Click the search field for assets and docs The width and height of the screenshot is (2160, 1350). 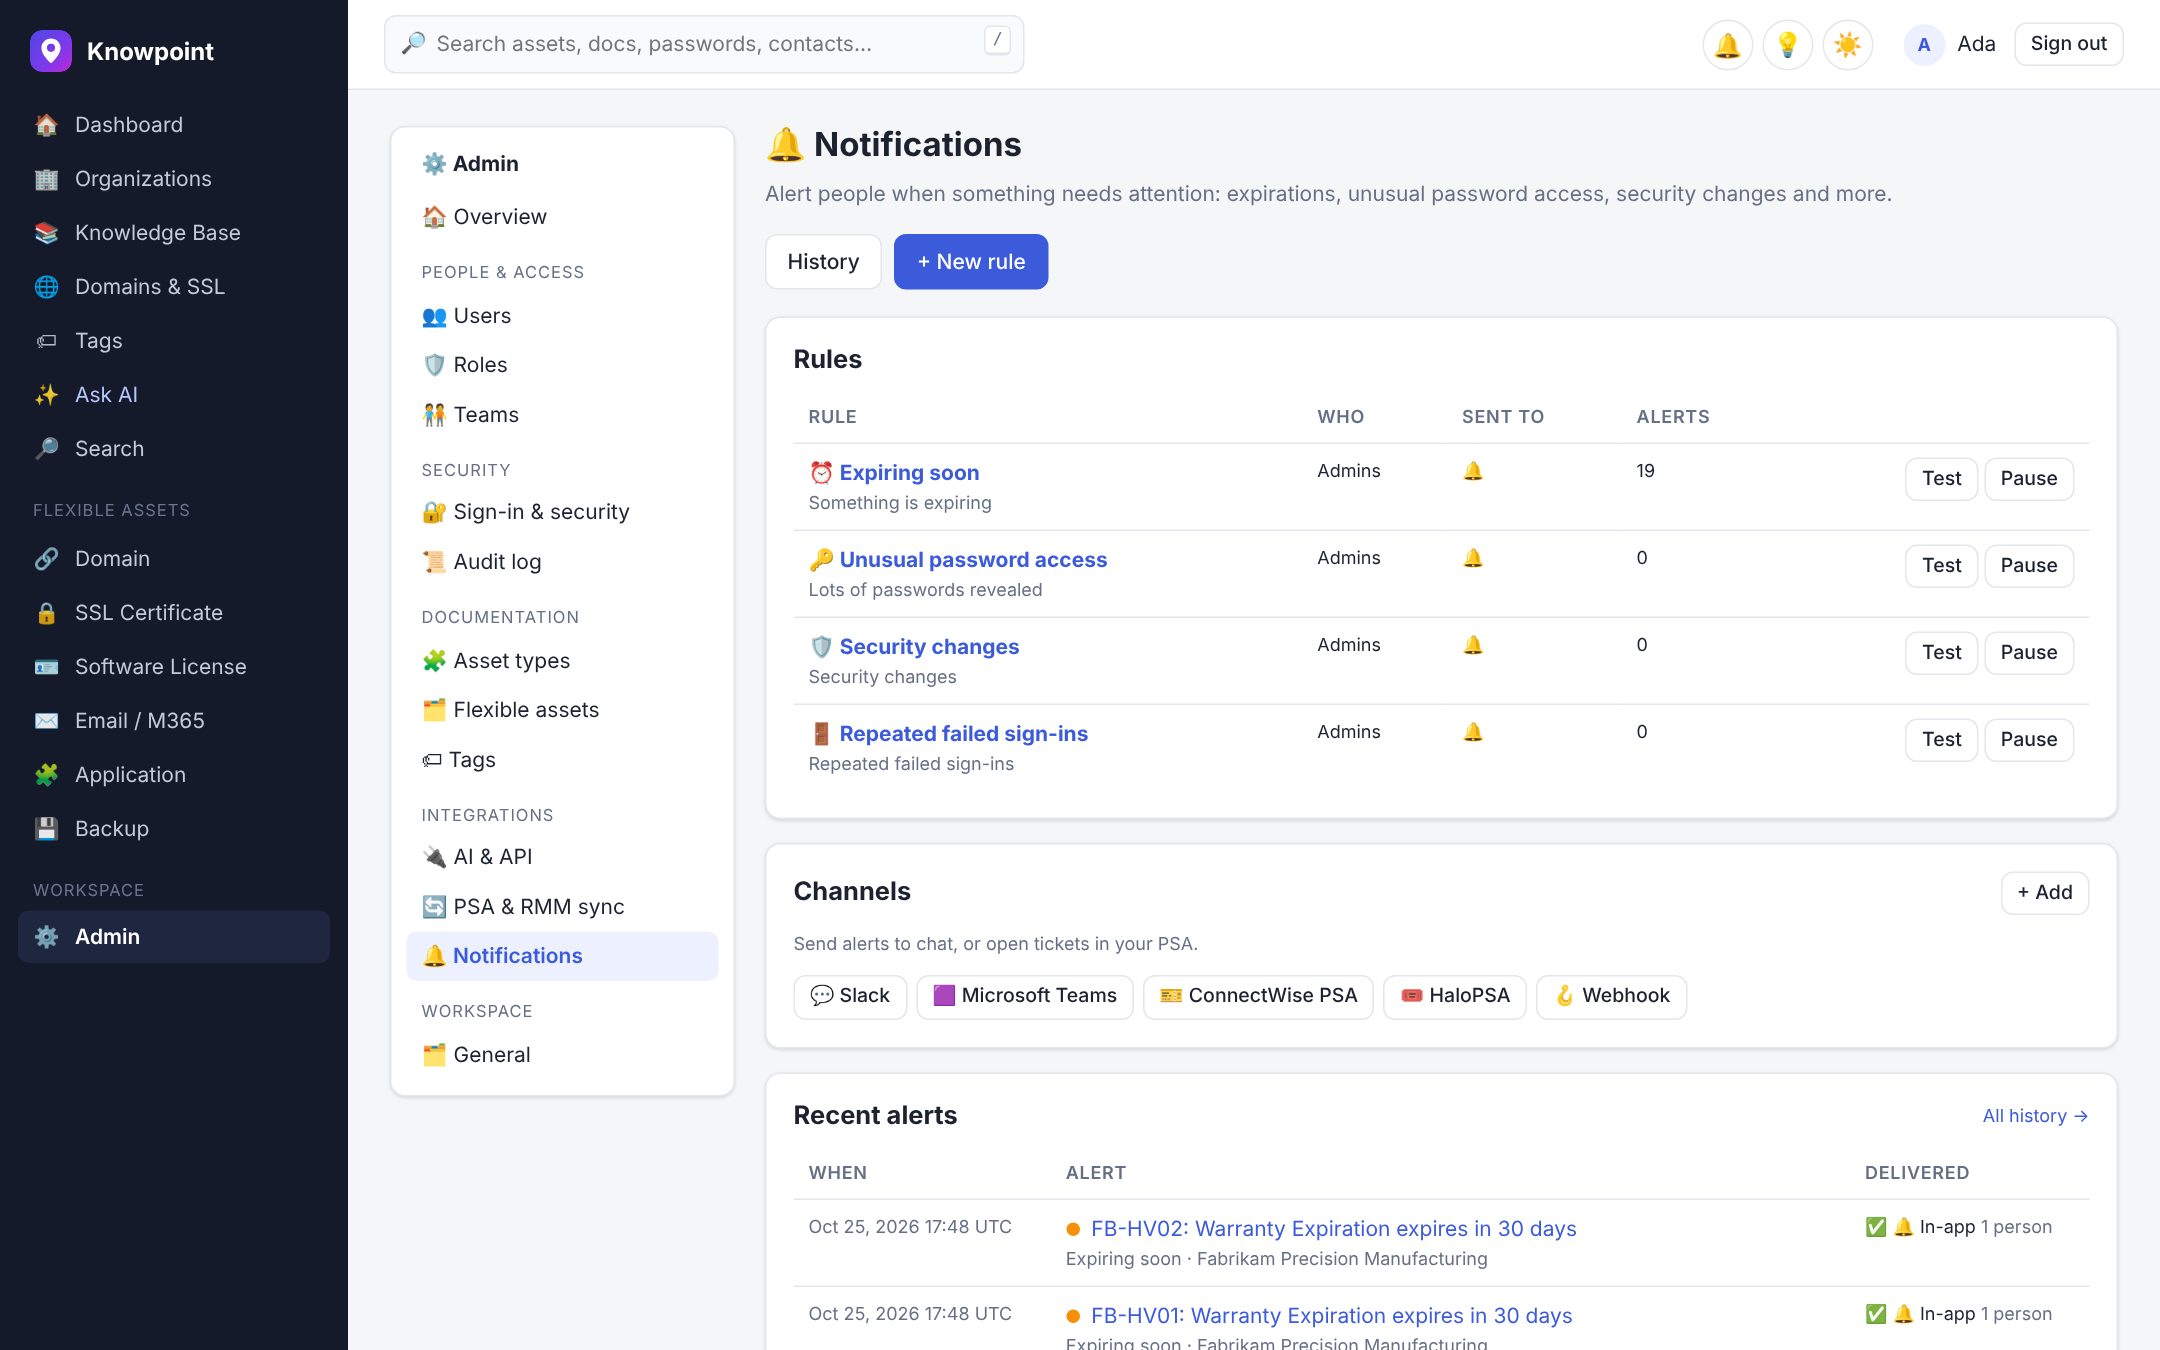[x=704, y=44]
